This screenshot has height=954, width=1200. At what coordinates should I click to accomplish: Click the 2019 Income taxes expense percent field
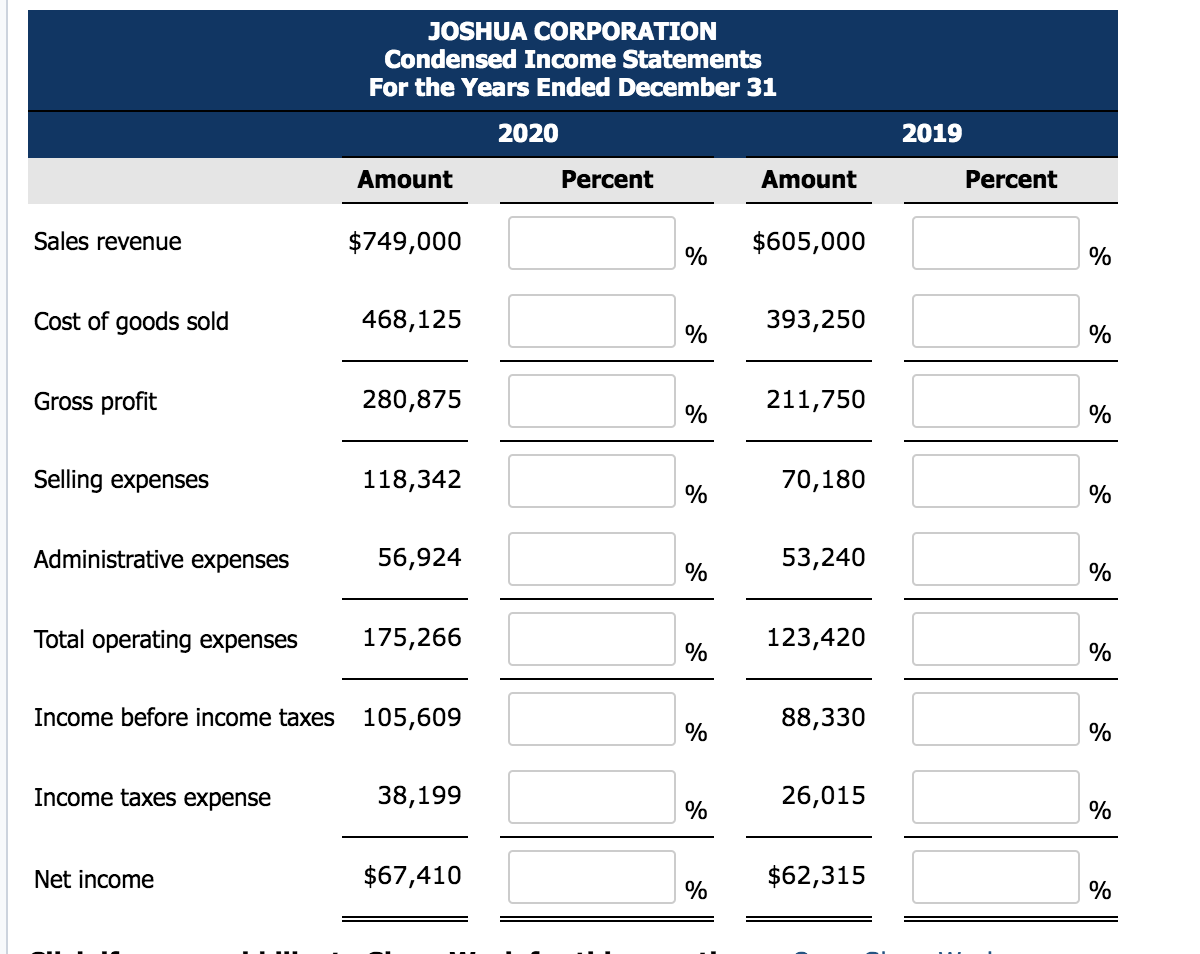point(995,796)
